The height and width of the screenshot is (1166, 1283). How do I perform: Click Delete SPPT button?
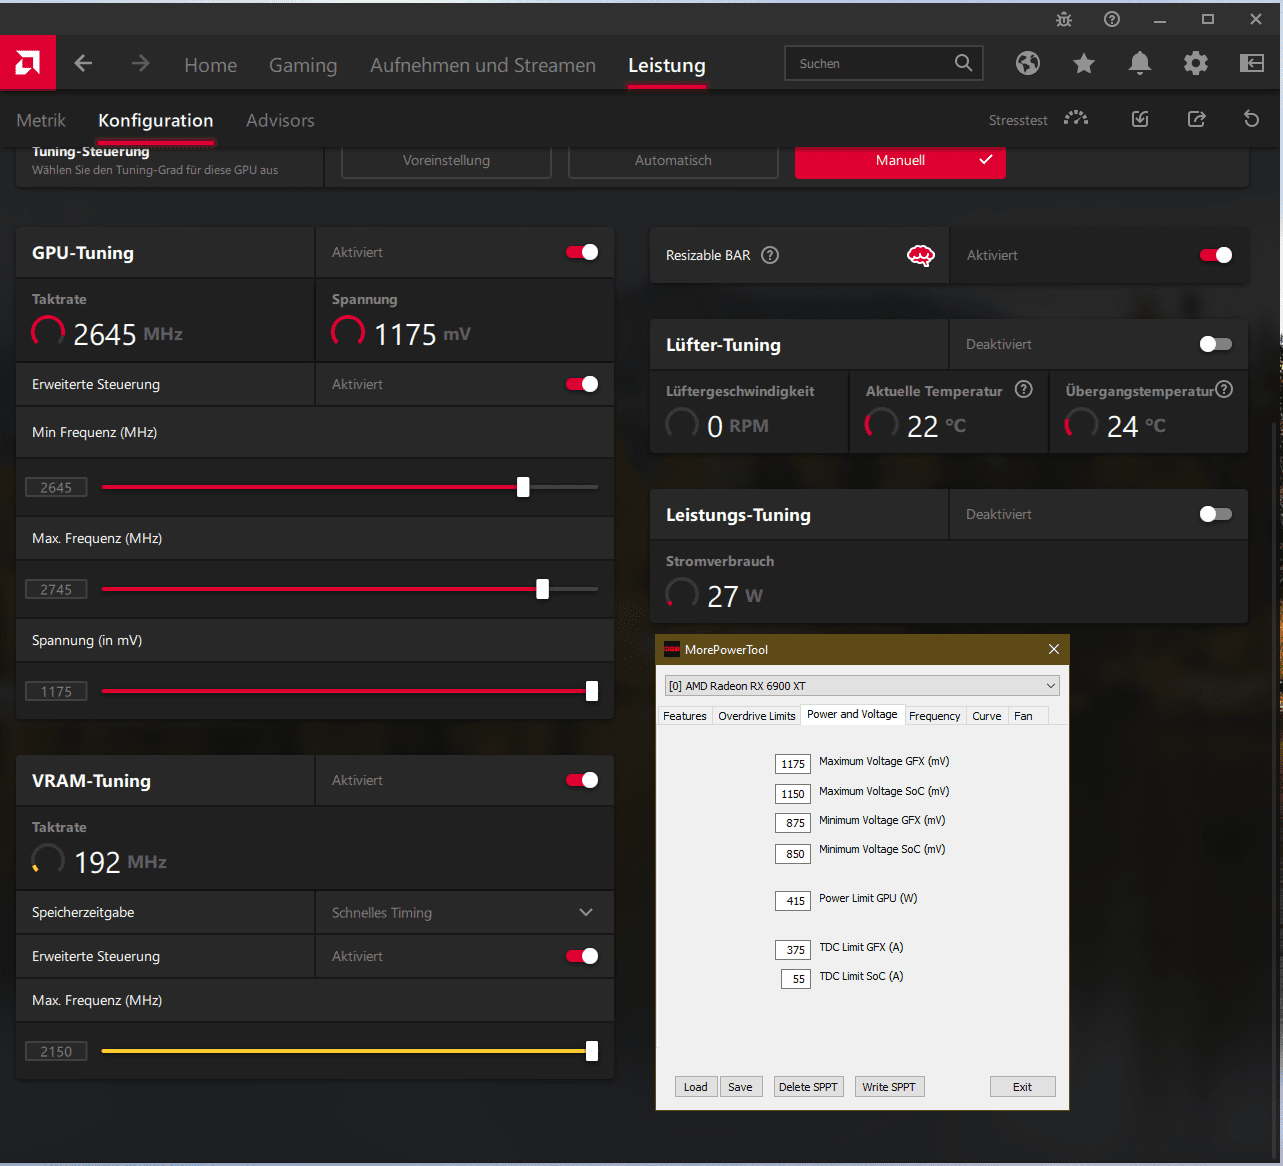click(808, 1087)
